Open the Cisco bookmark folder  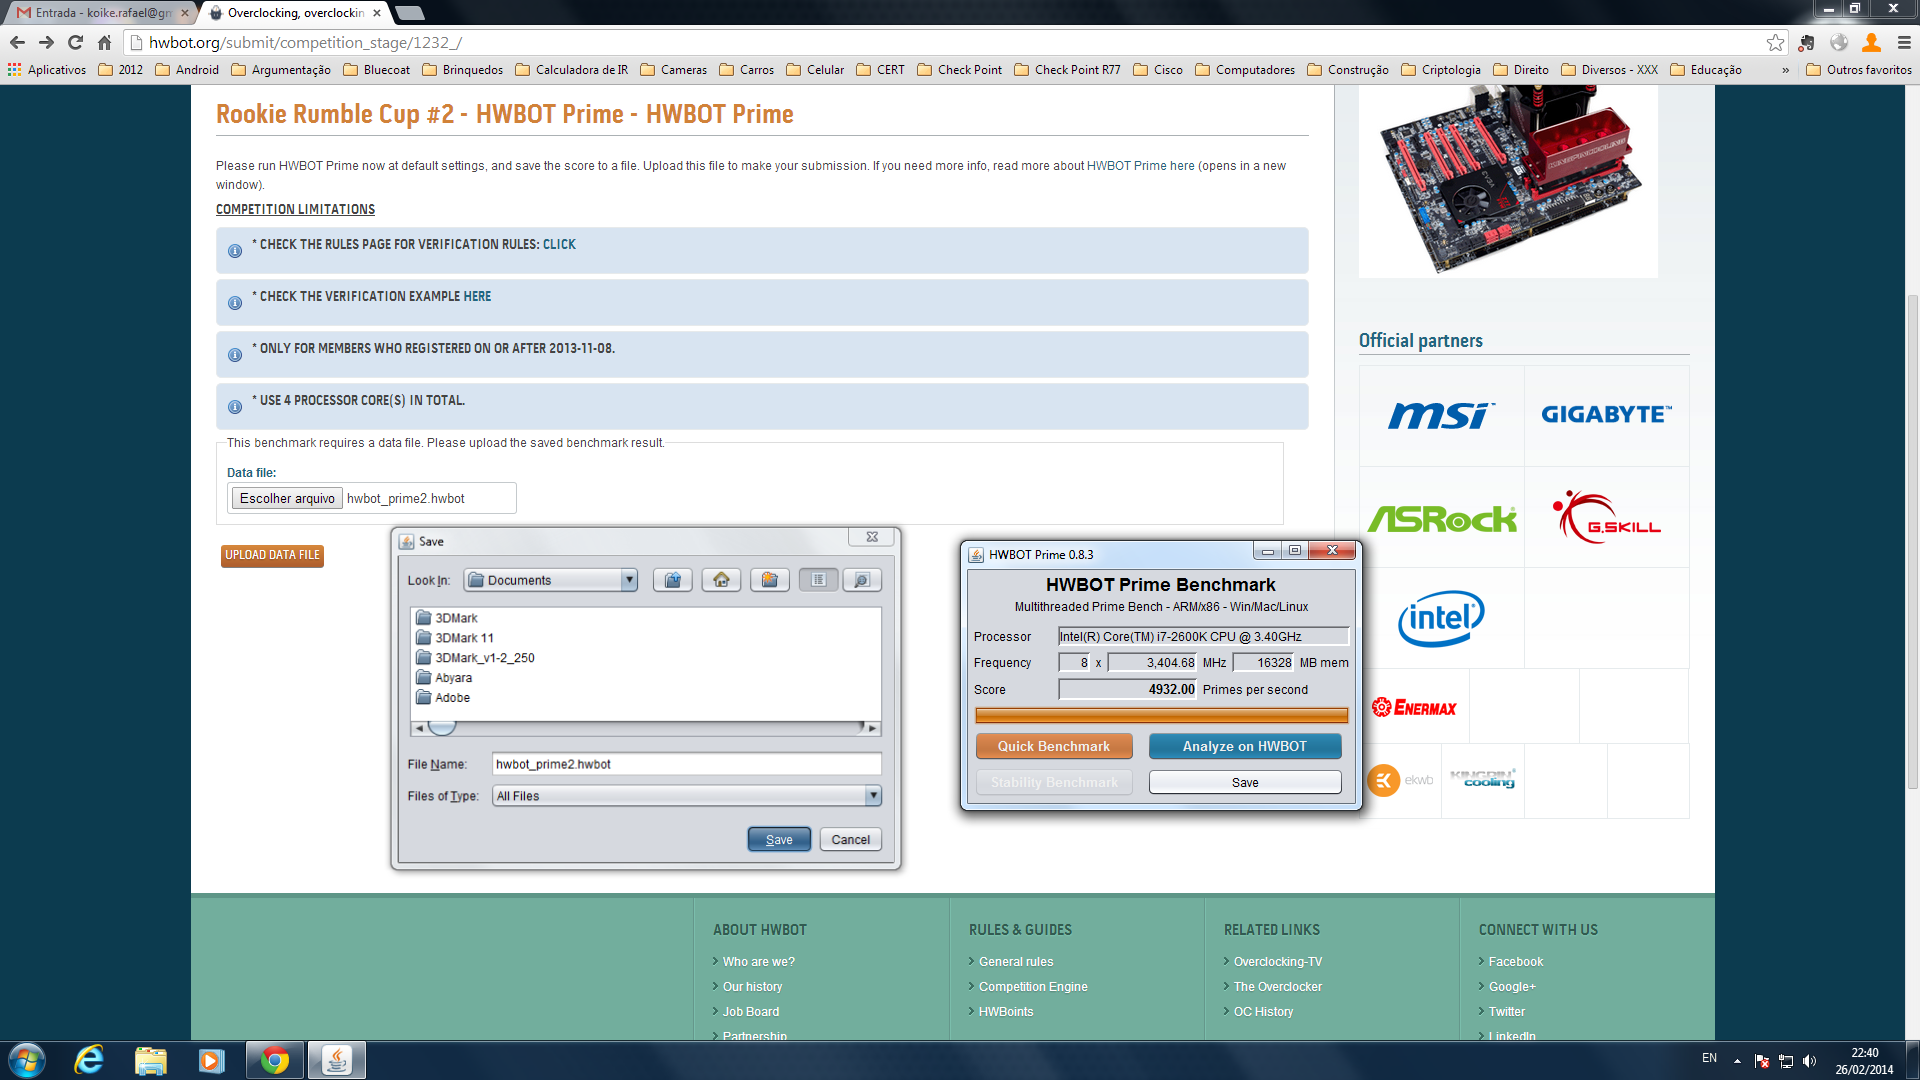pyautogui.click(x=1157, y=70)
